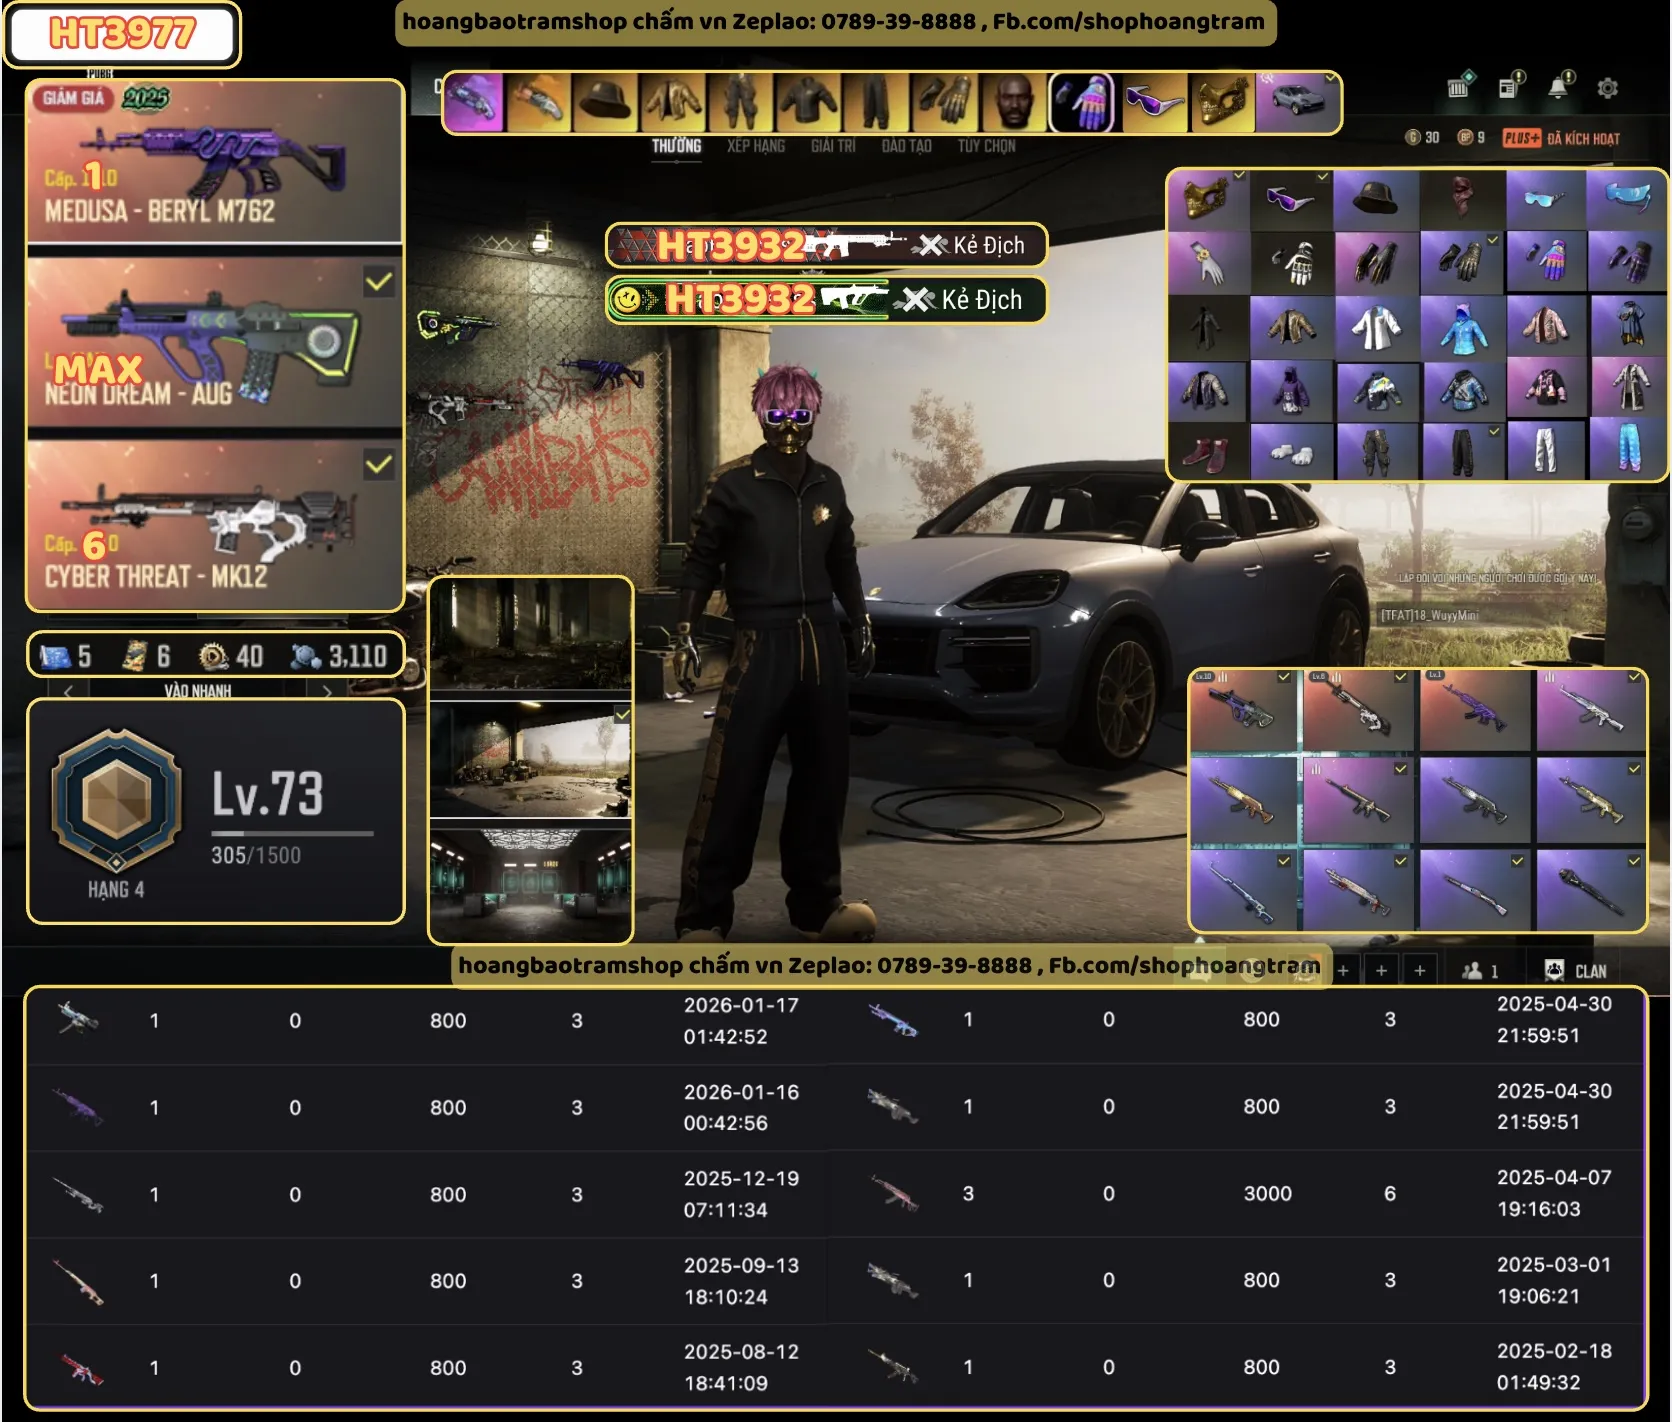The height and width of the screenshot is (1422, 1672).
Task: Click left arrow next to Vào Nhanh
Action: (x=68, y=691)
